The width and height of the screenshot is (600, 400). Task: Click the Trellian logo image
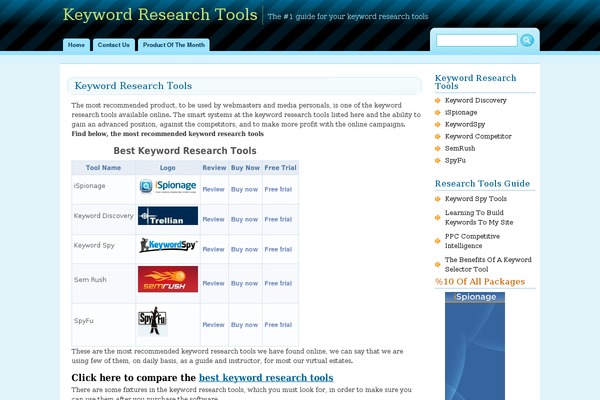click(168, 216)
